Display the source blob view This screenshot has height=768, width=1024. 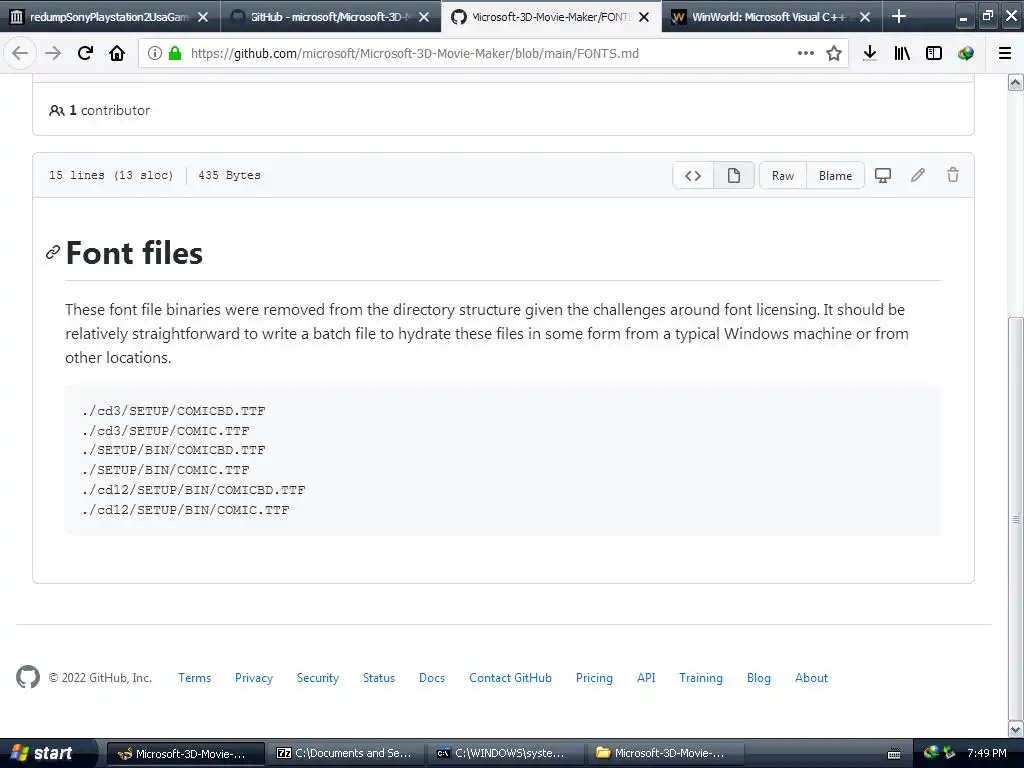click(x=693, y=176)
